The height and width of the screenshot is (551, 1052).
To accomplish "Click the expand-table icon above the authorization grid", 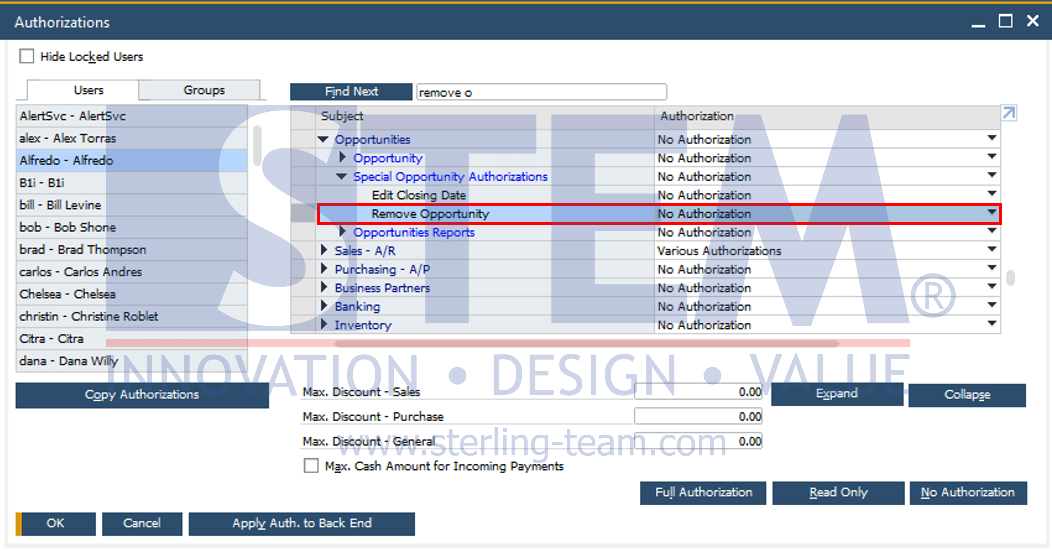I will 1008,114.
